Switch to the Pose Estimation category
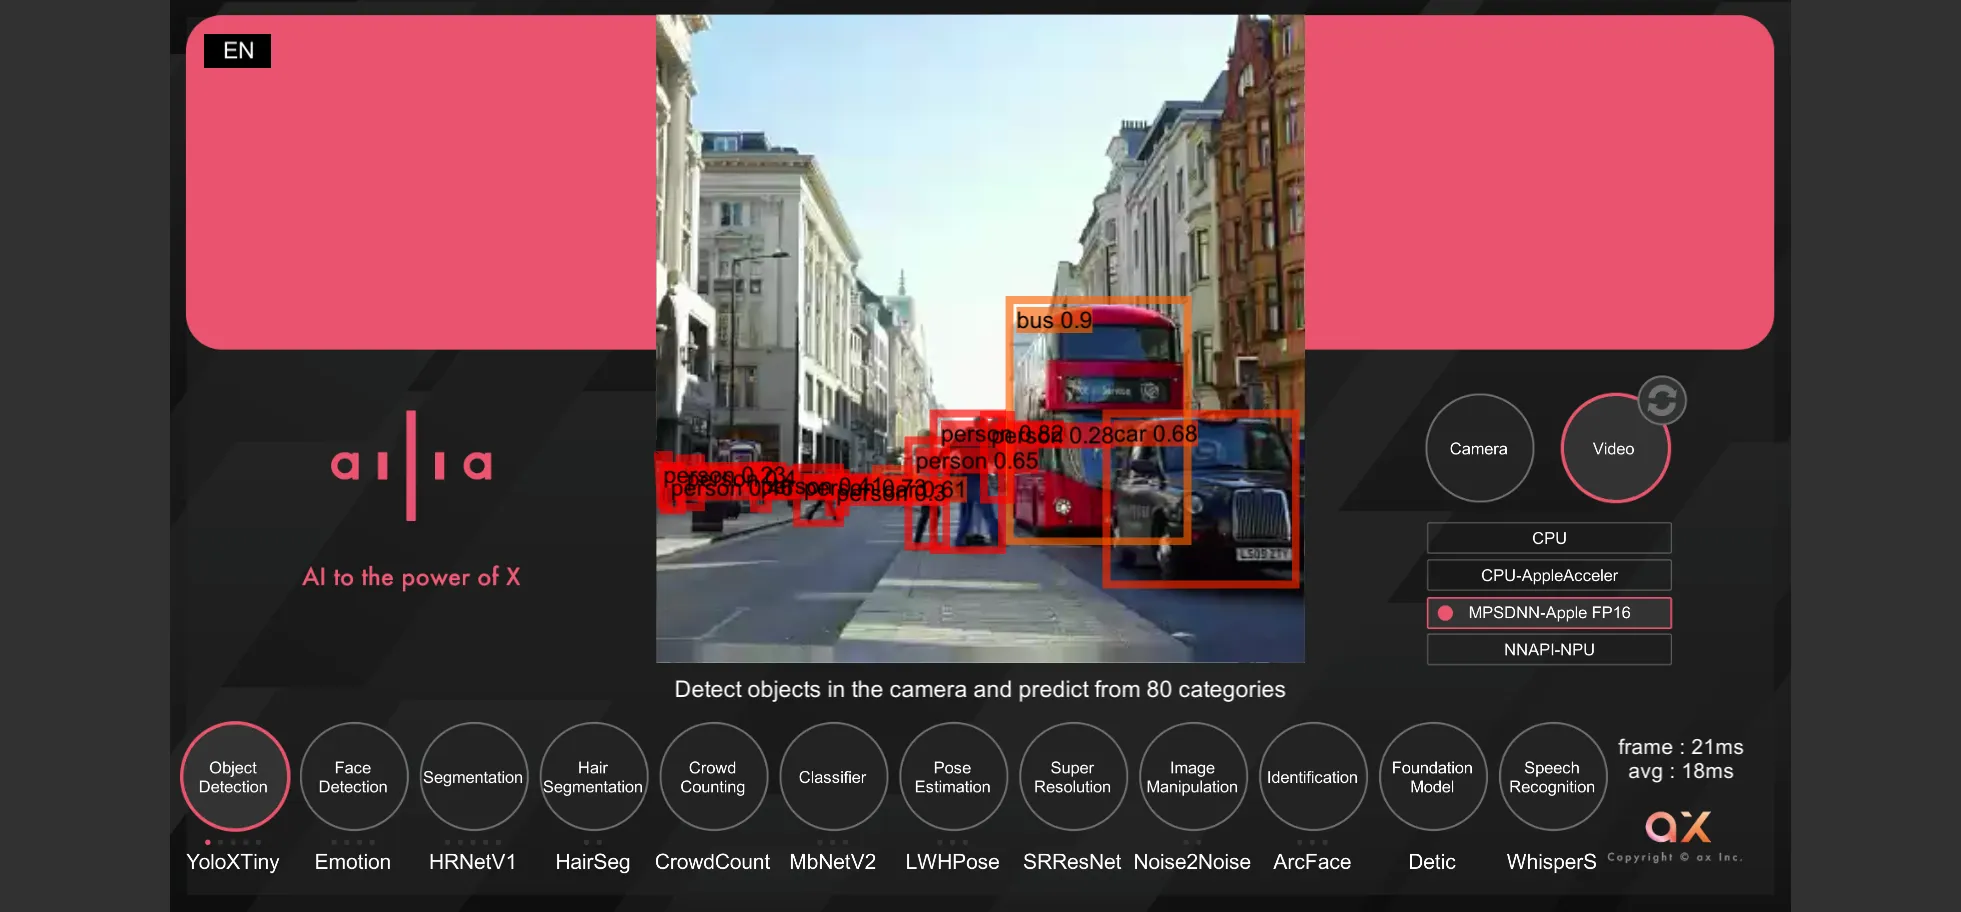The height and width of the screenshot is (912, 1961). [953, 777]
